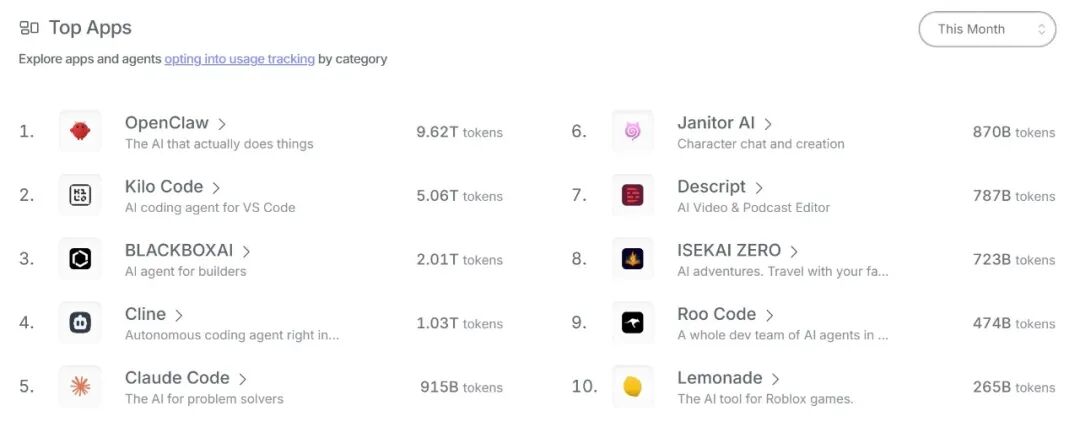Click the Janitor AI swirl icon
This screenshot has width=1080, height=433.
(632, 131)
